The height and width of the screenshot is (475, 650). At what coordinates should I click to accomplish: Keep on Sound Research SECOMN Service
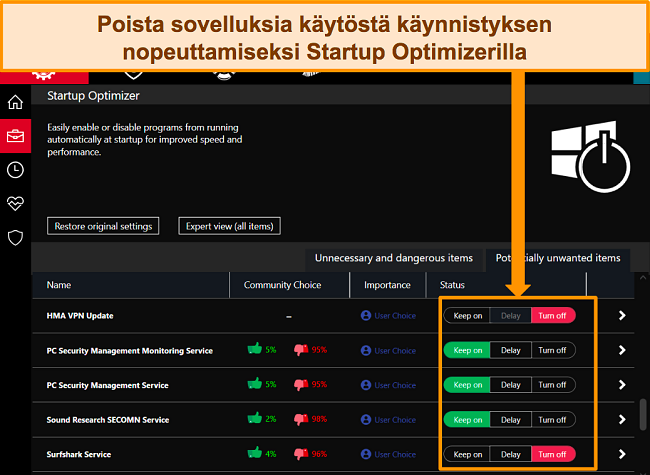click(x=467, y=419)
